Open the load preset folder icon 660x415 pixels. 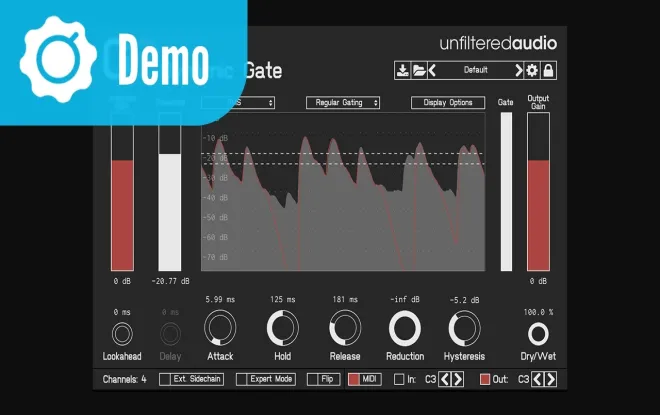[419, 70]
